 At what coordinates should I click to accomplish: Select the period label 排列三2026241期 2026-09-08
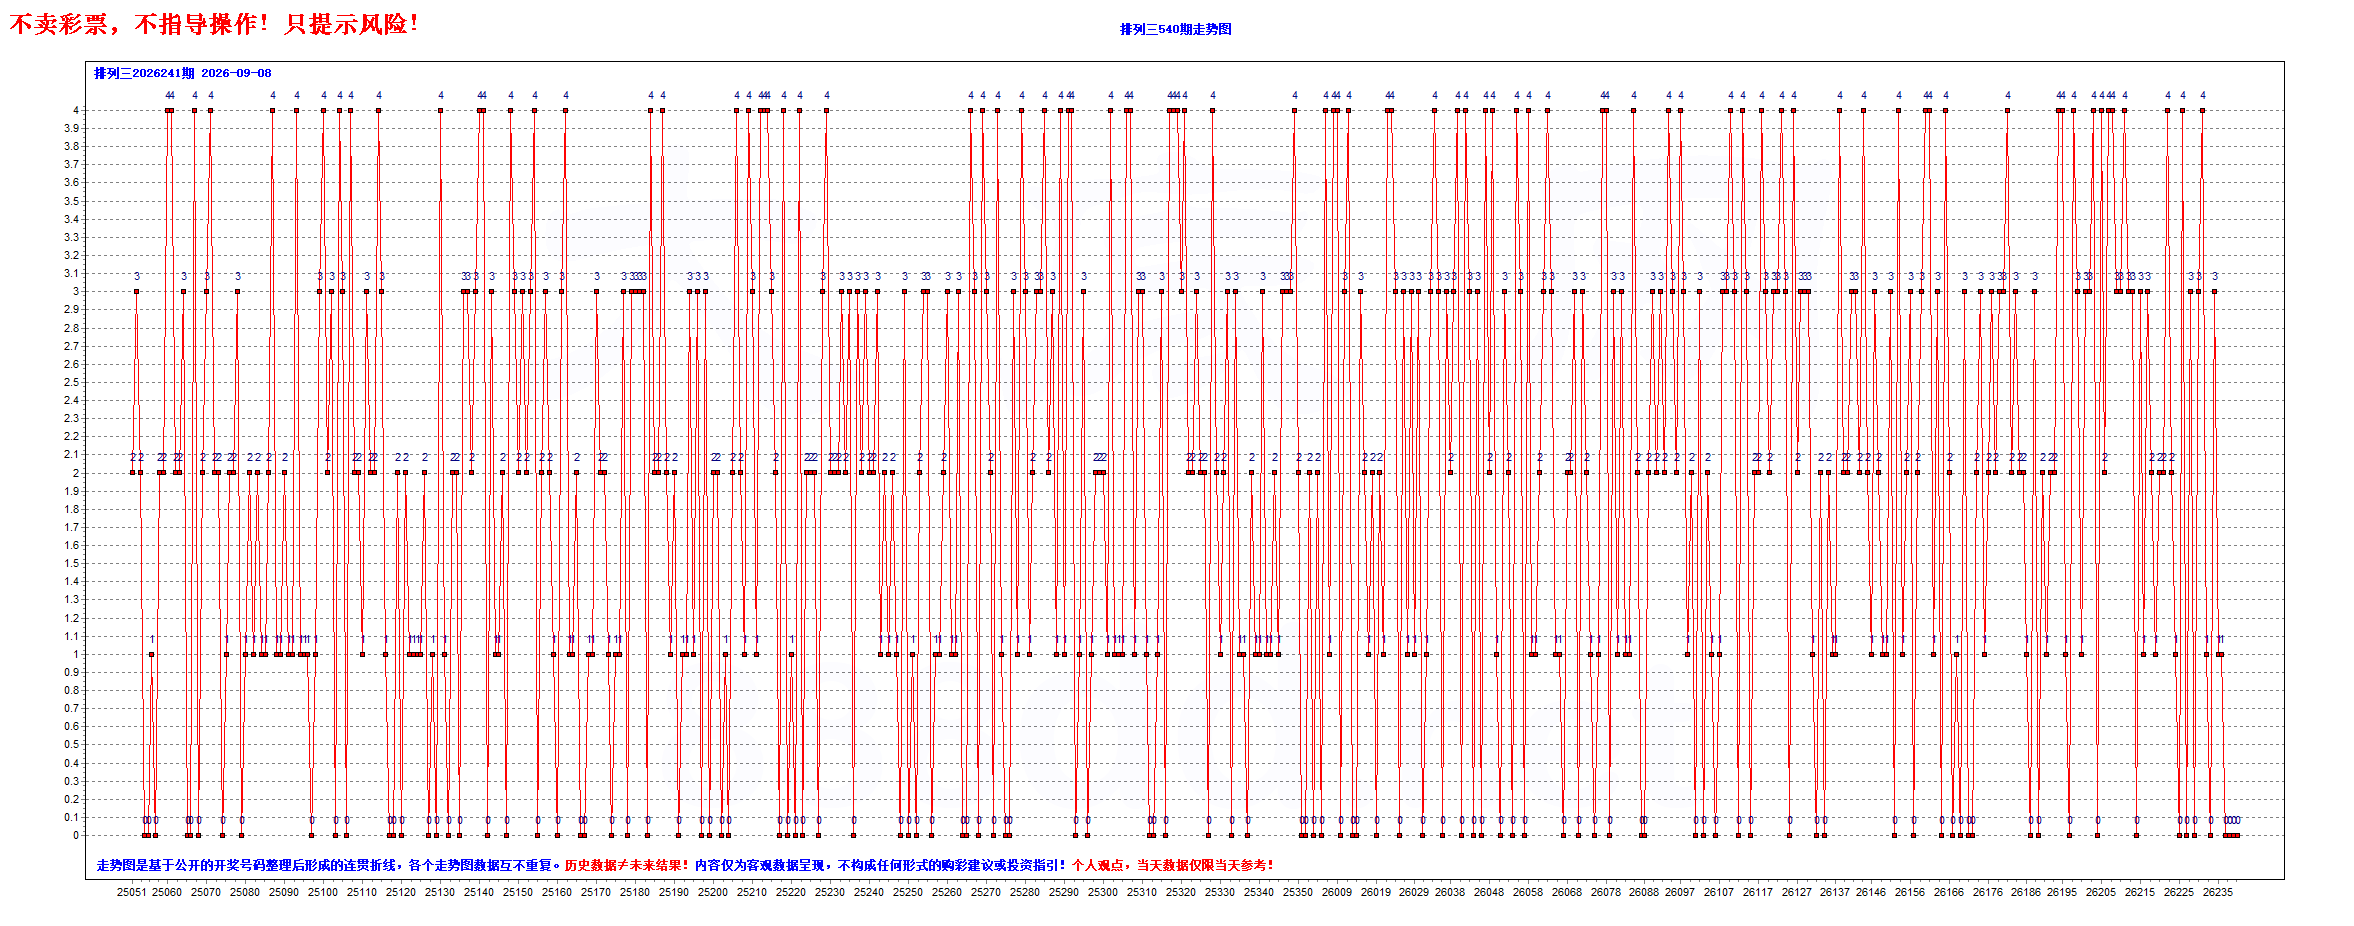pyautogui.click(x=183, y=73)
